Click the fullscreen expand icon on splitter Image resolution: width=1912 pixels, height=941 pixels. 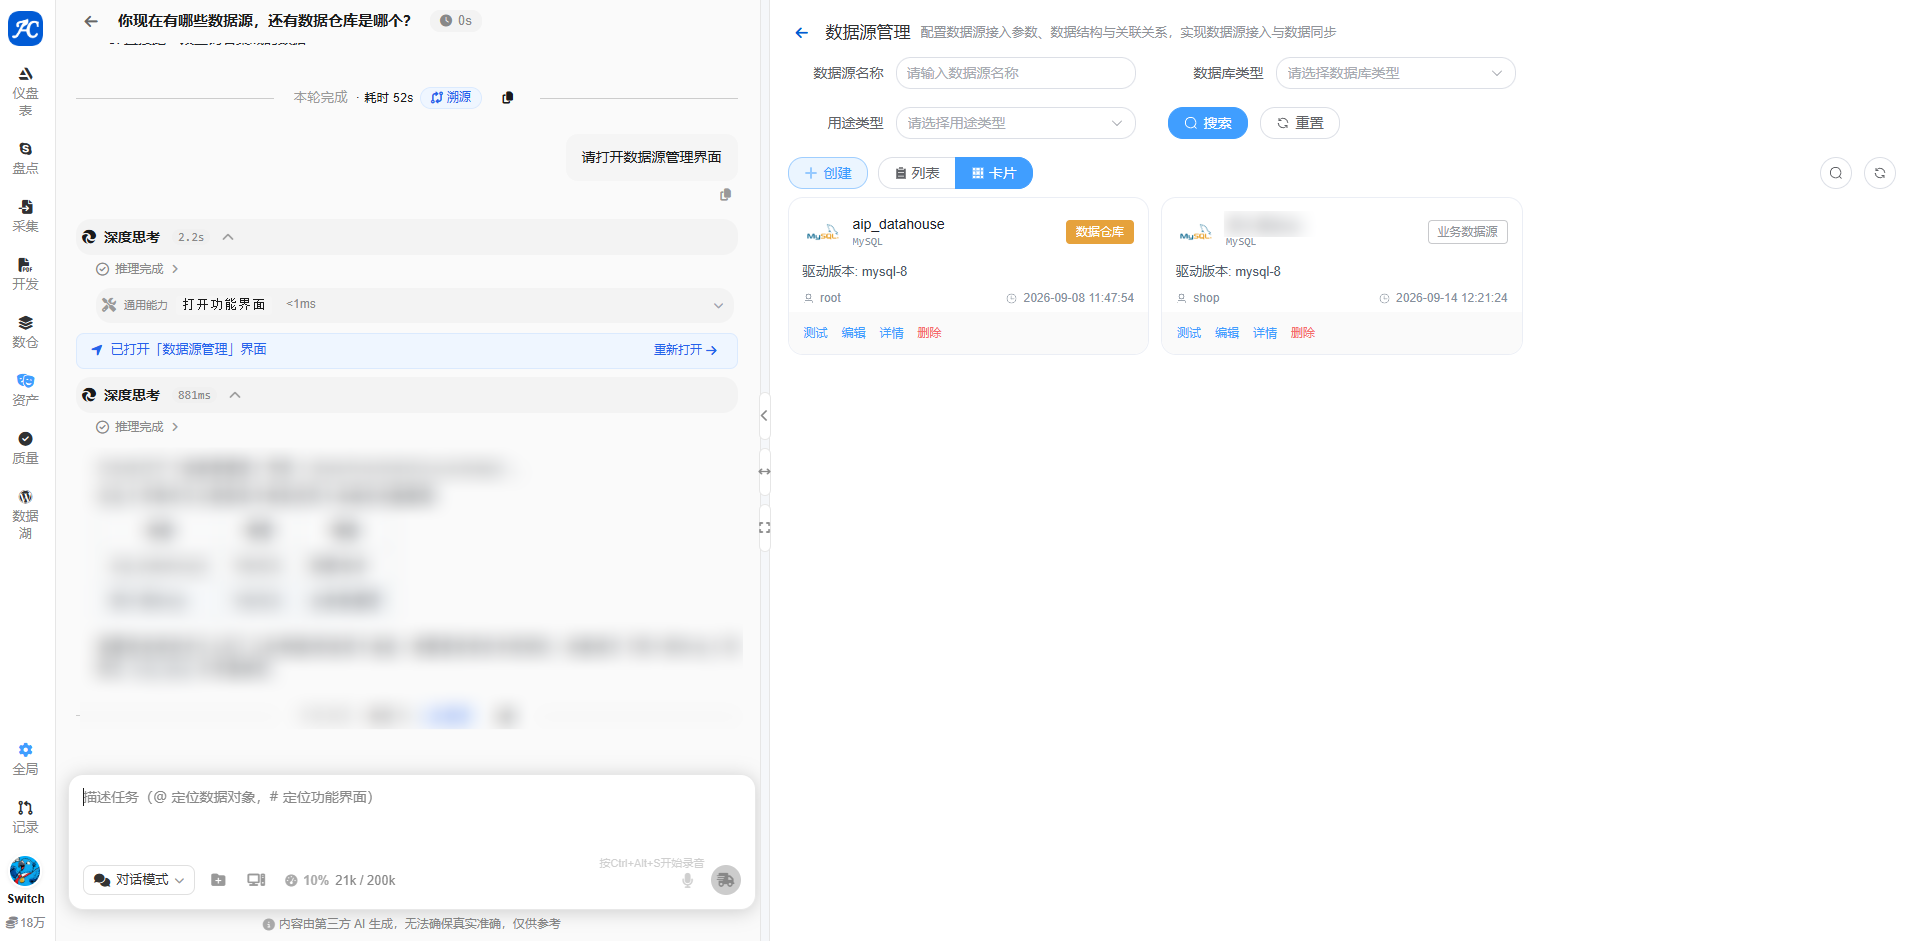764,528
